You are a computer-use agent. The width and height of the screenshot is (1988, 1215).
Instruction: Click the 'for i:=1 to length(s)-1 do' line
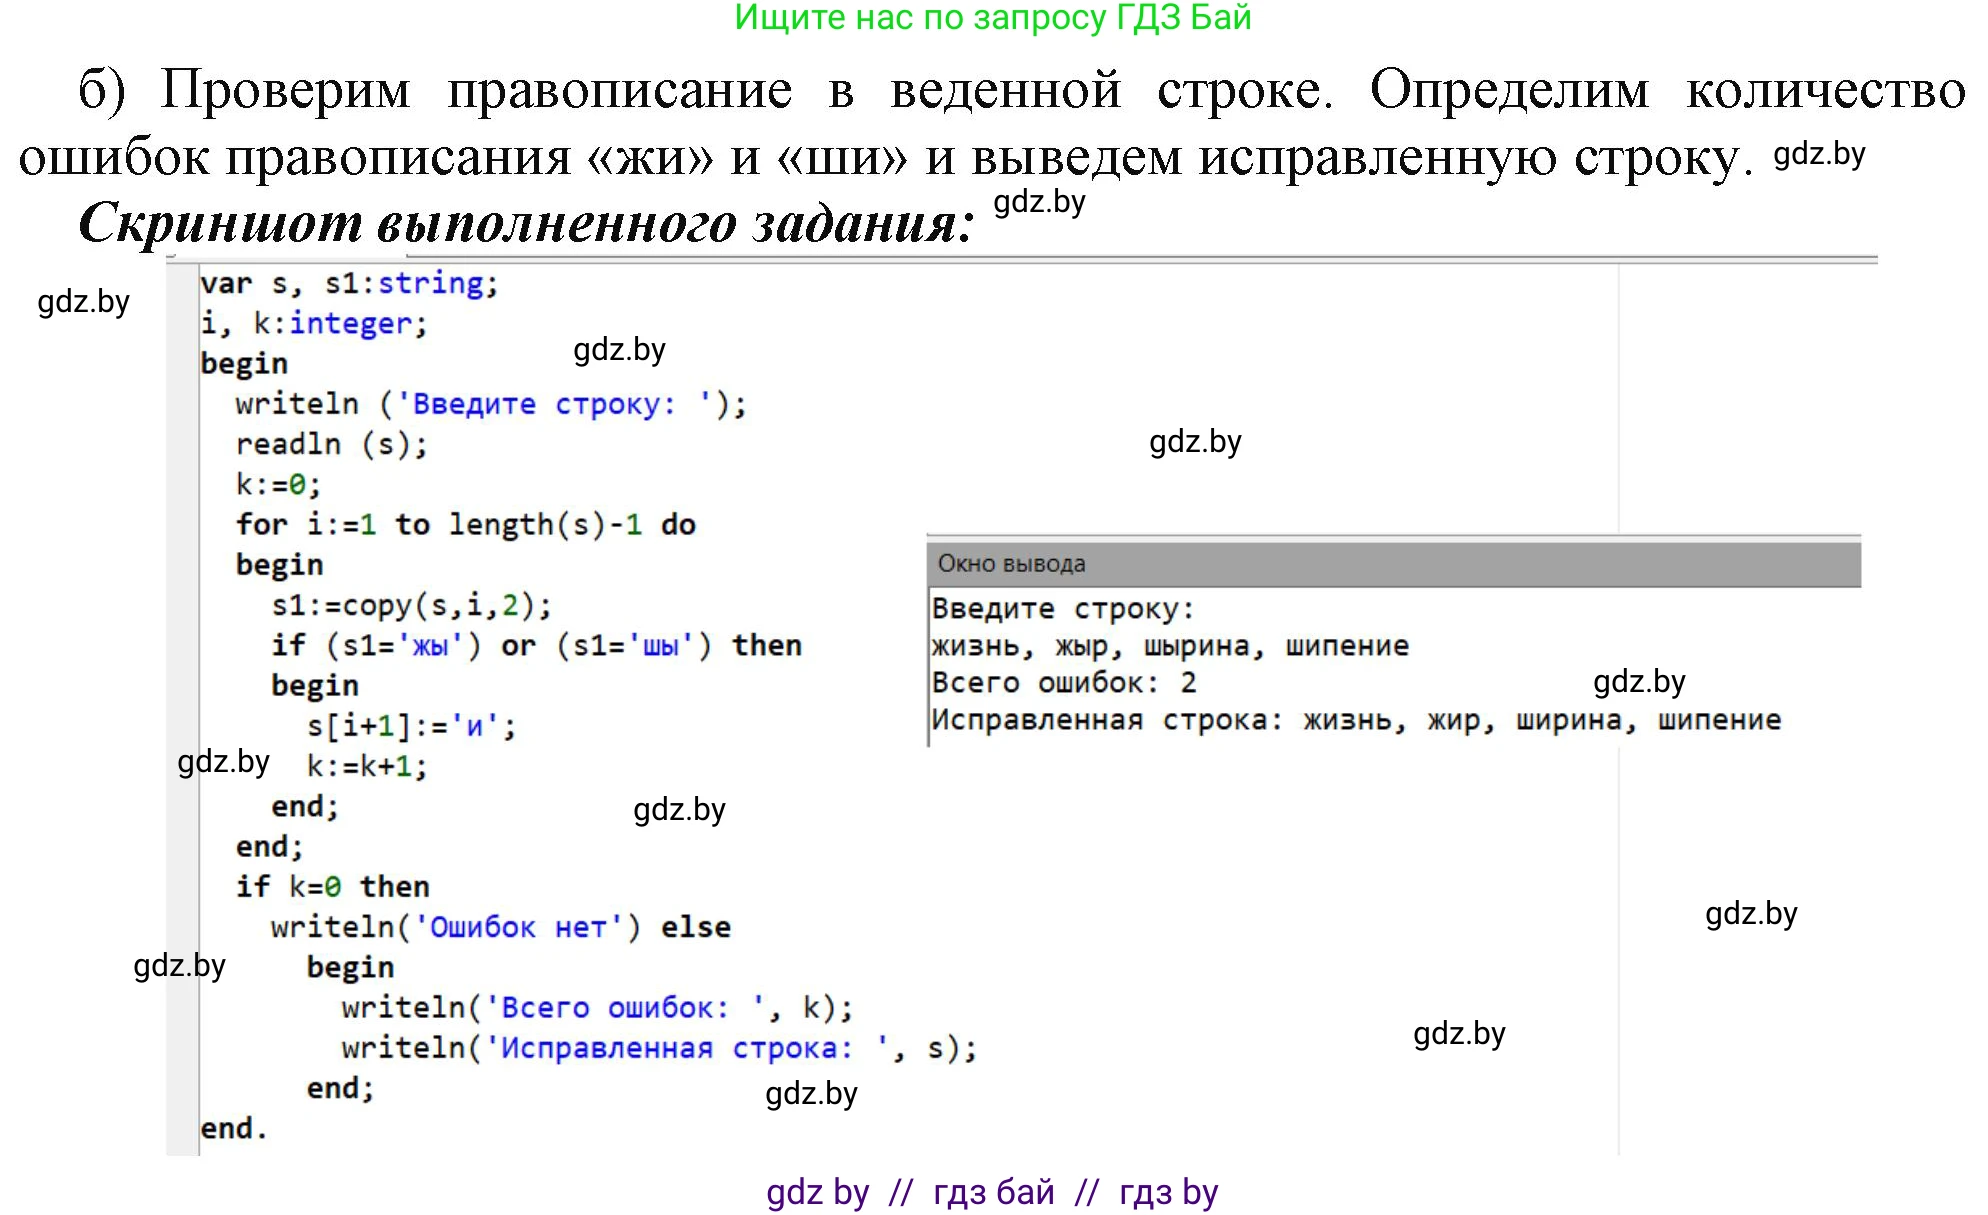pyautogui.click(x=466, y=525)
